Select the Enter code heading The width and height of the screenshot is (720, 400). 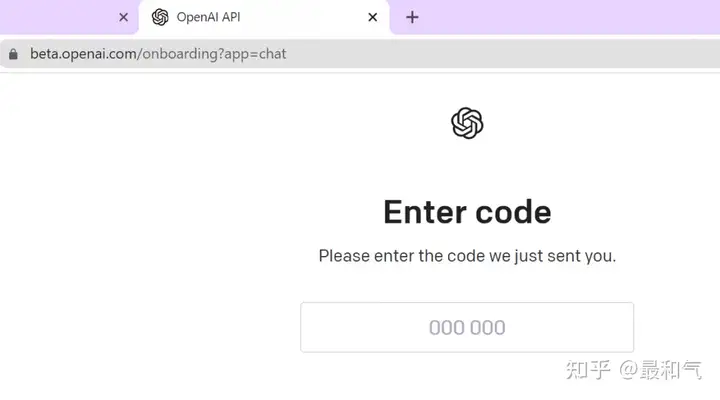pyautogui.click(x=467, y=212)
